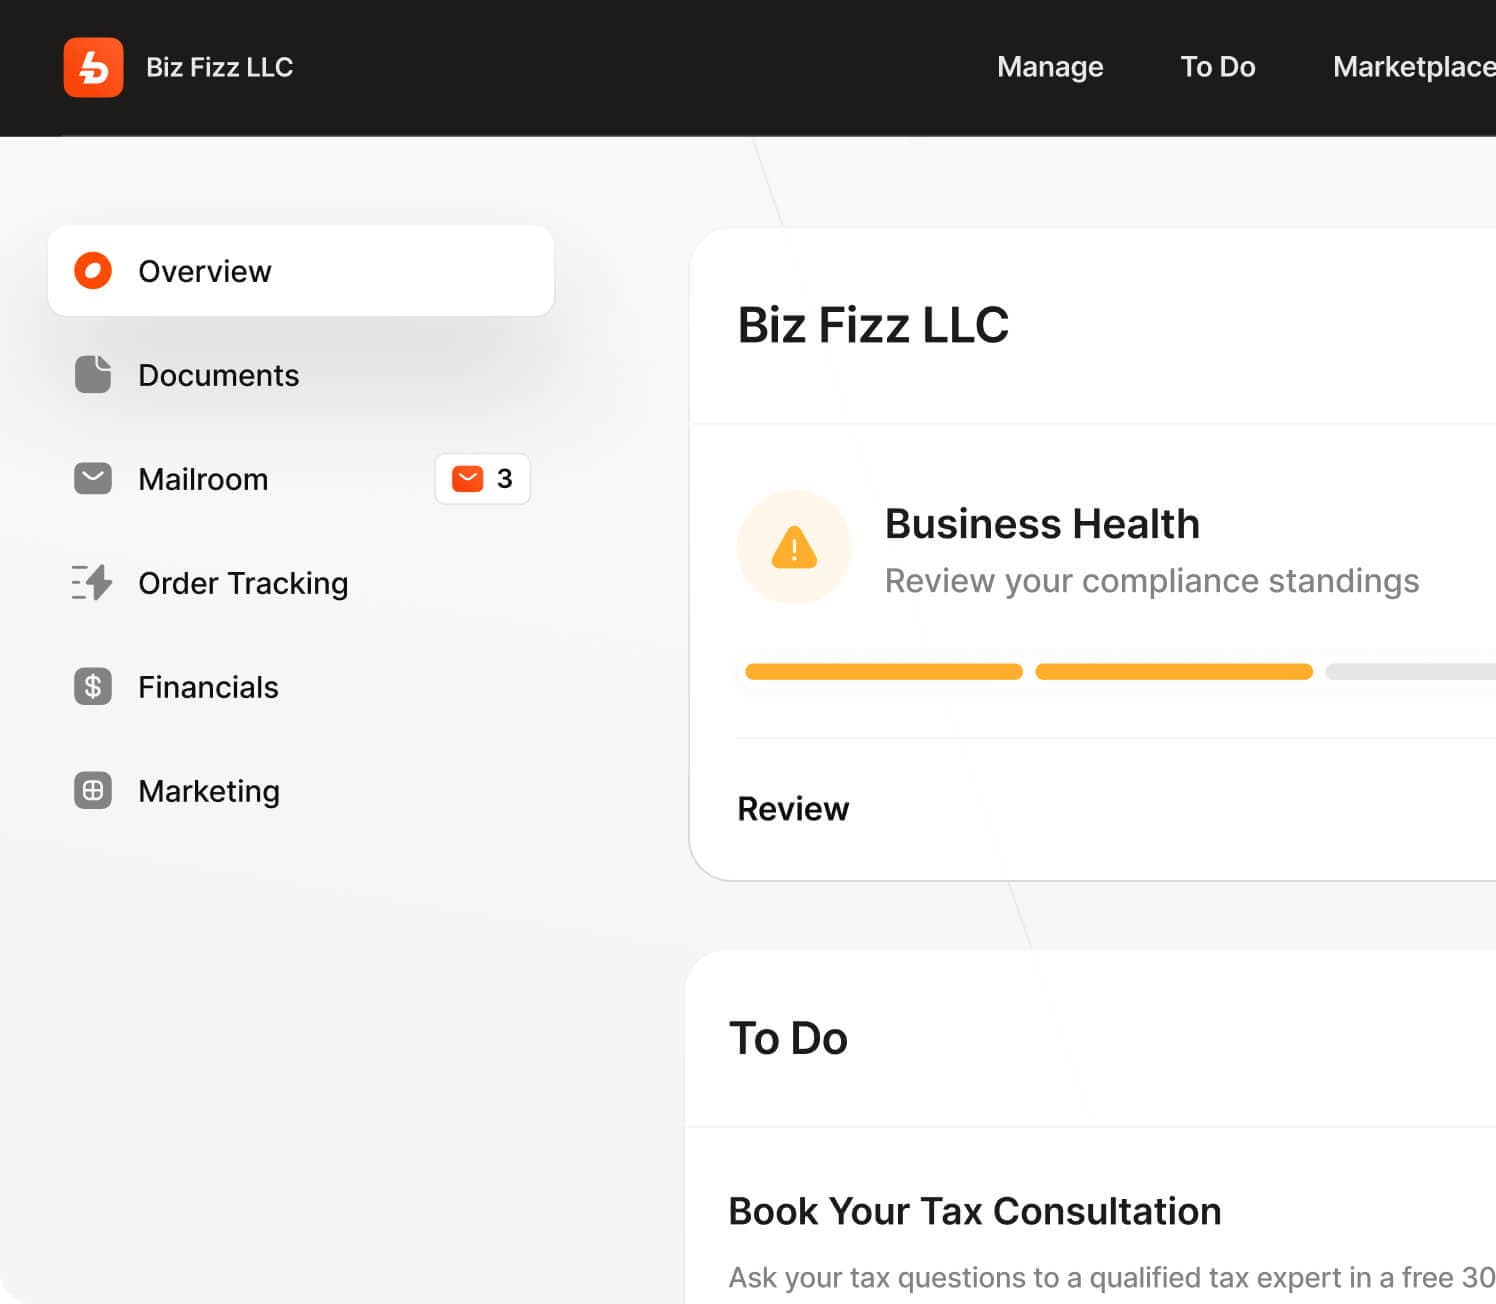1496x1304 pixels.
Task: Click the gray unfilled progress segment
Action: [1410, 672]
